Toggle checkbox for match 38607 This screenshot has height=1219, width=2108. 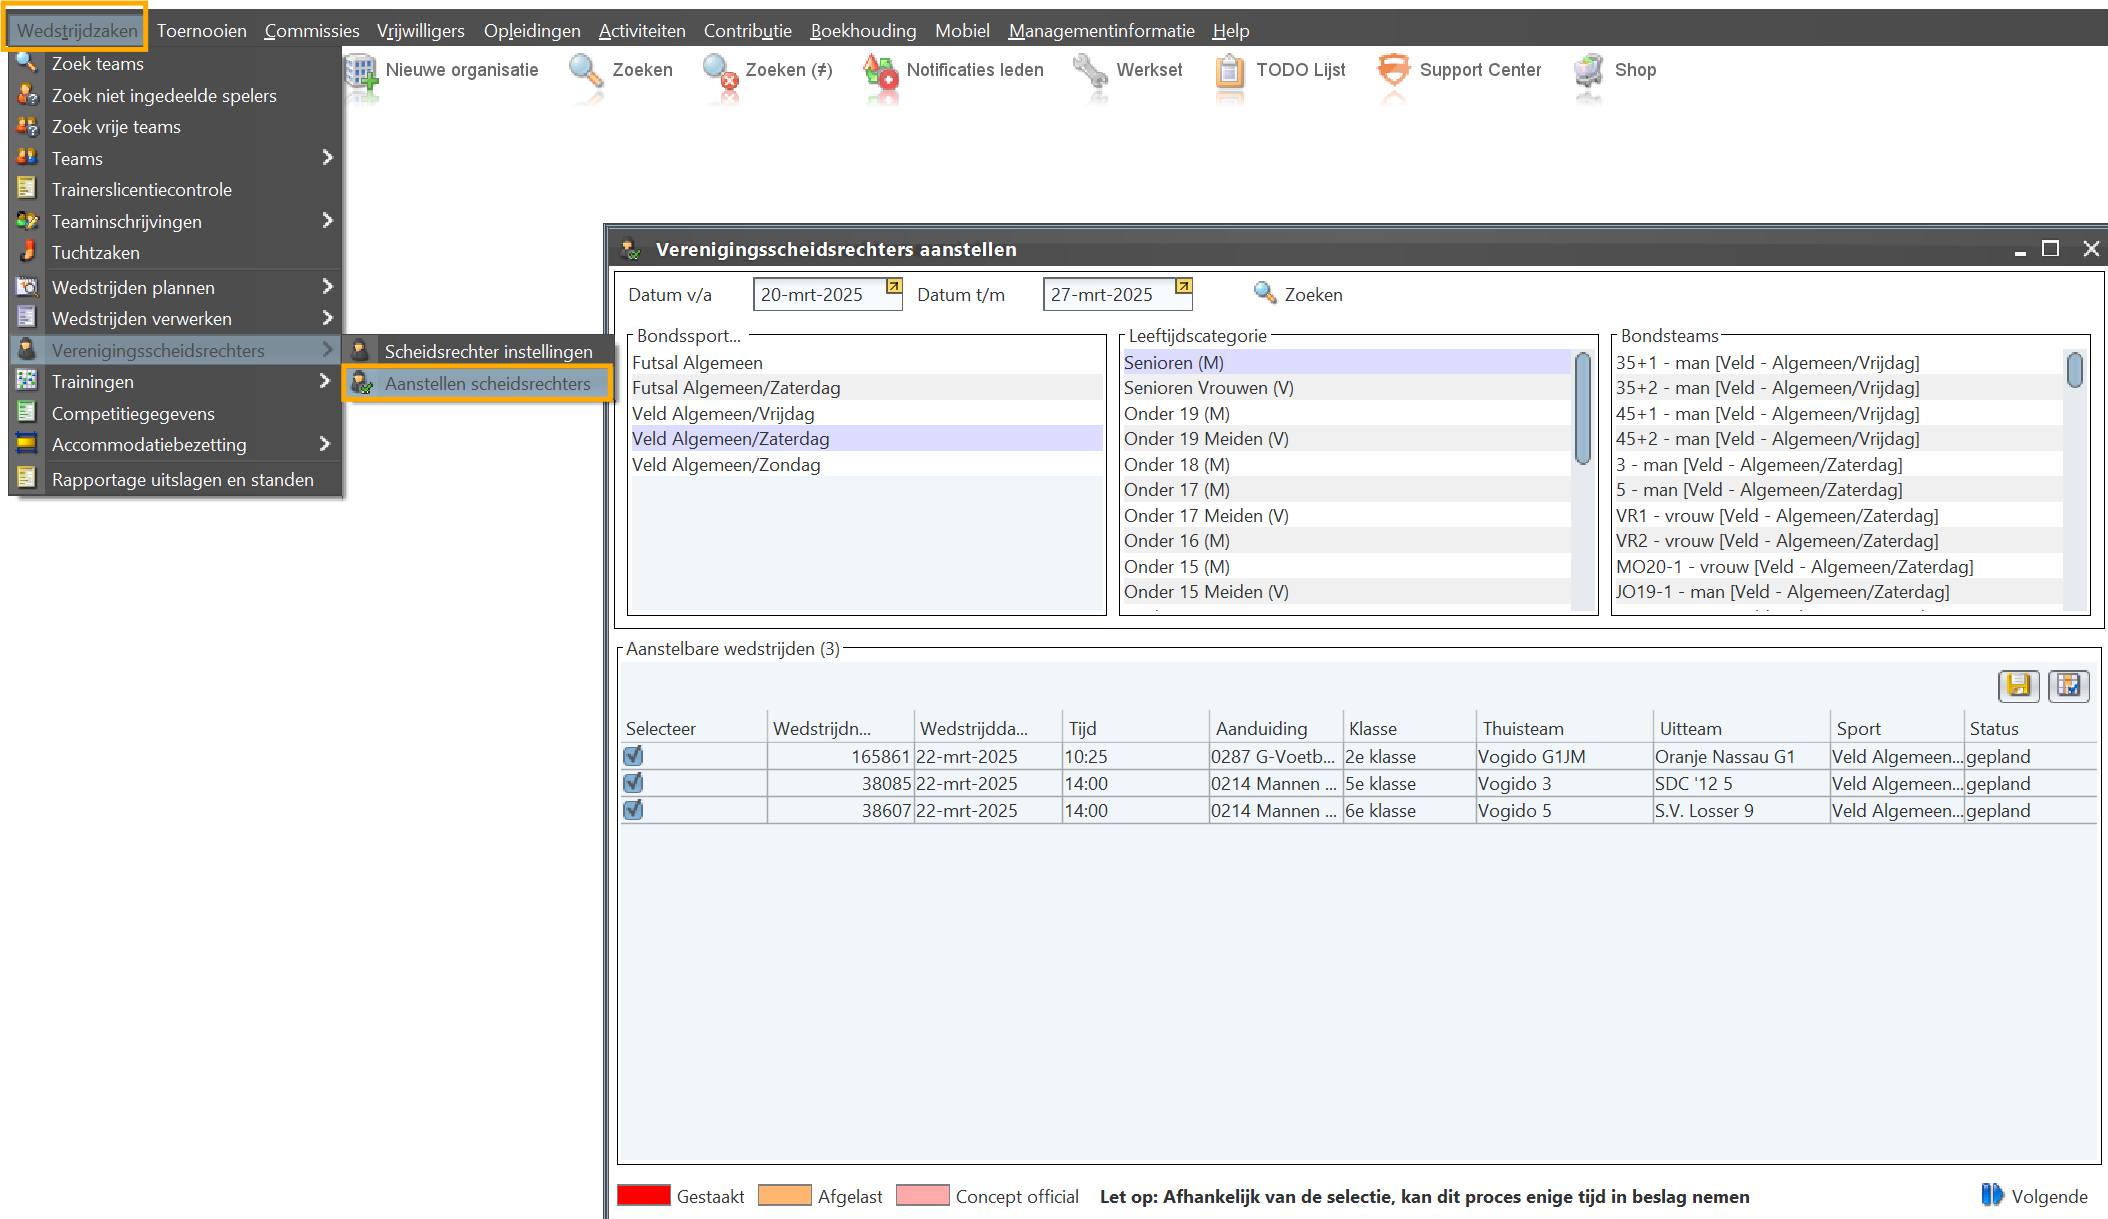pos(633,810)
